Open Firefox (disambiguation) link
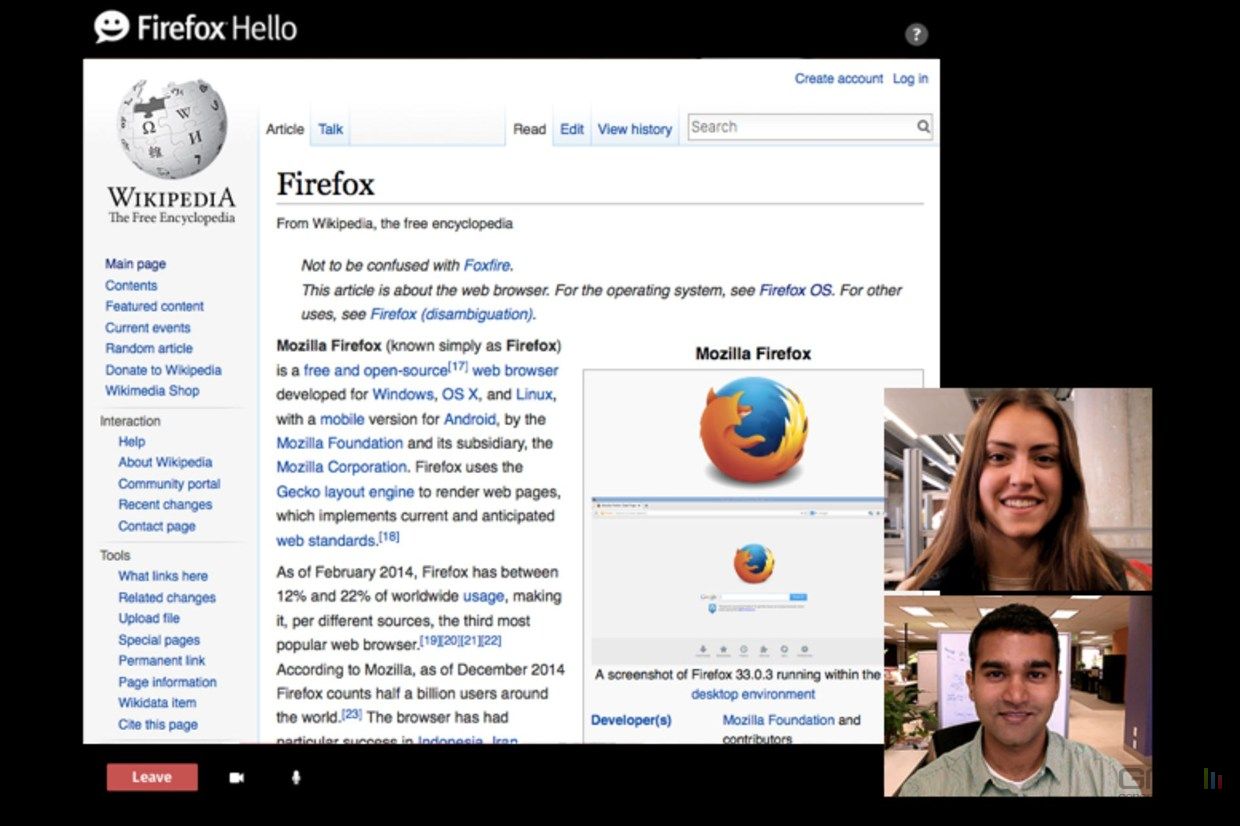 (x=452, y=314)
